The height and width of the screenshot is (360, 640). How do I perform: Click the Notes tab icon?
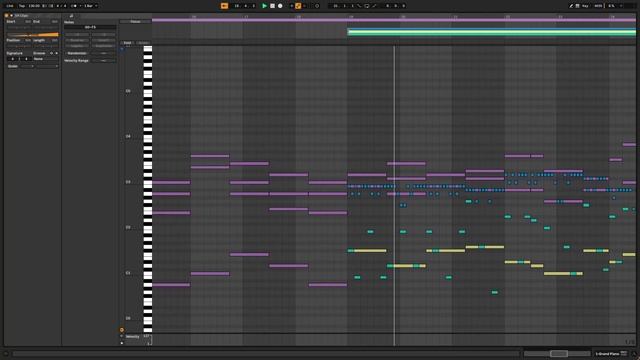point(71,16)
